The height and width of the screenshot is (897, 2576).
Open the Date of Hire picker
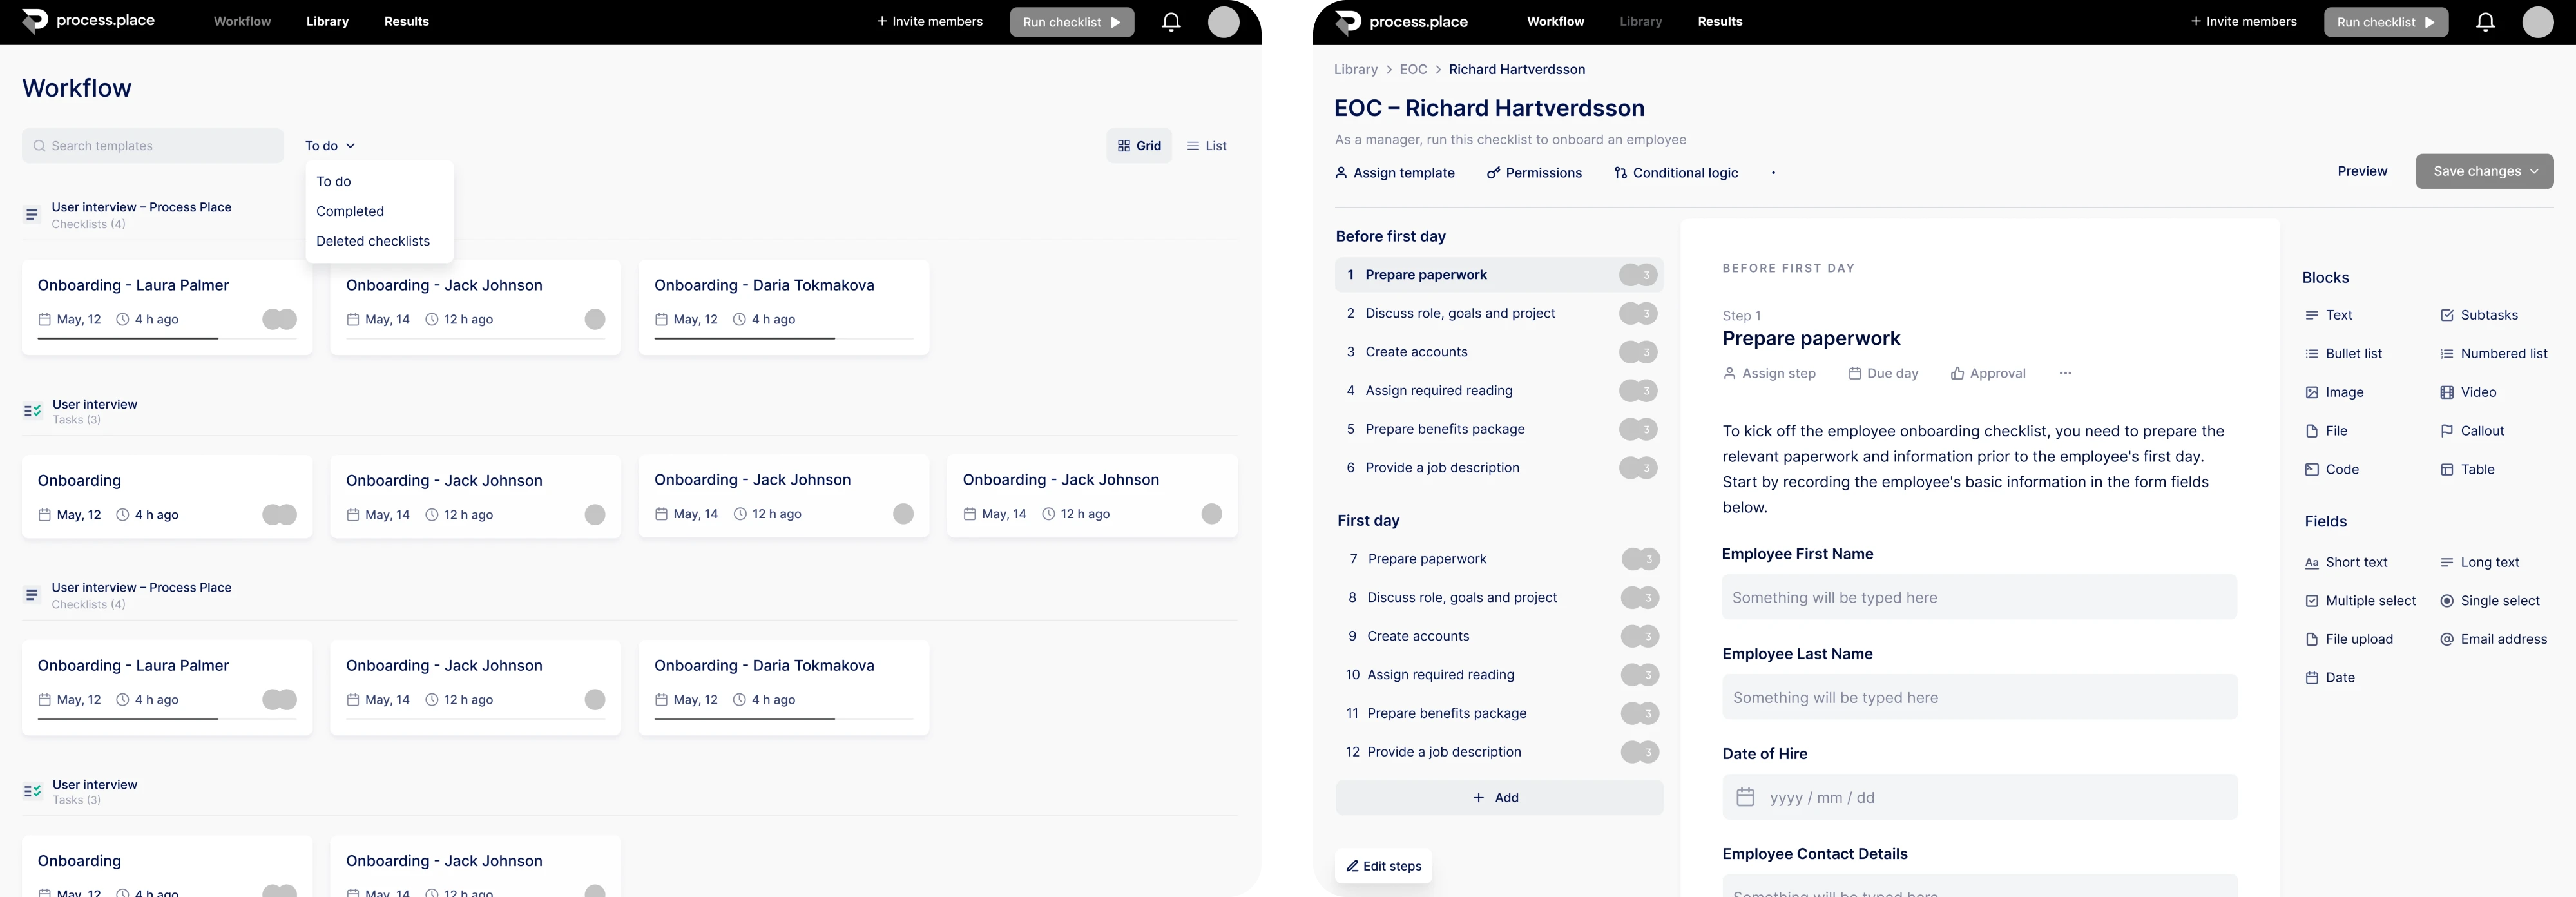coord(1745,797)
